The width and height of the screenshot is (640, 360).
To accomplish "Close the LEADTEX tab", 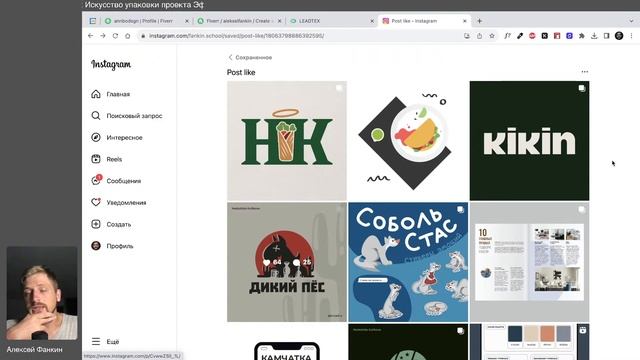I will point(372,21).
